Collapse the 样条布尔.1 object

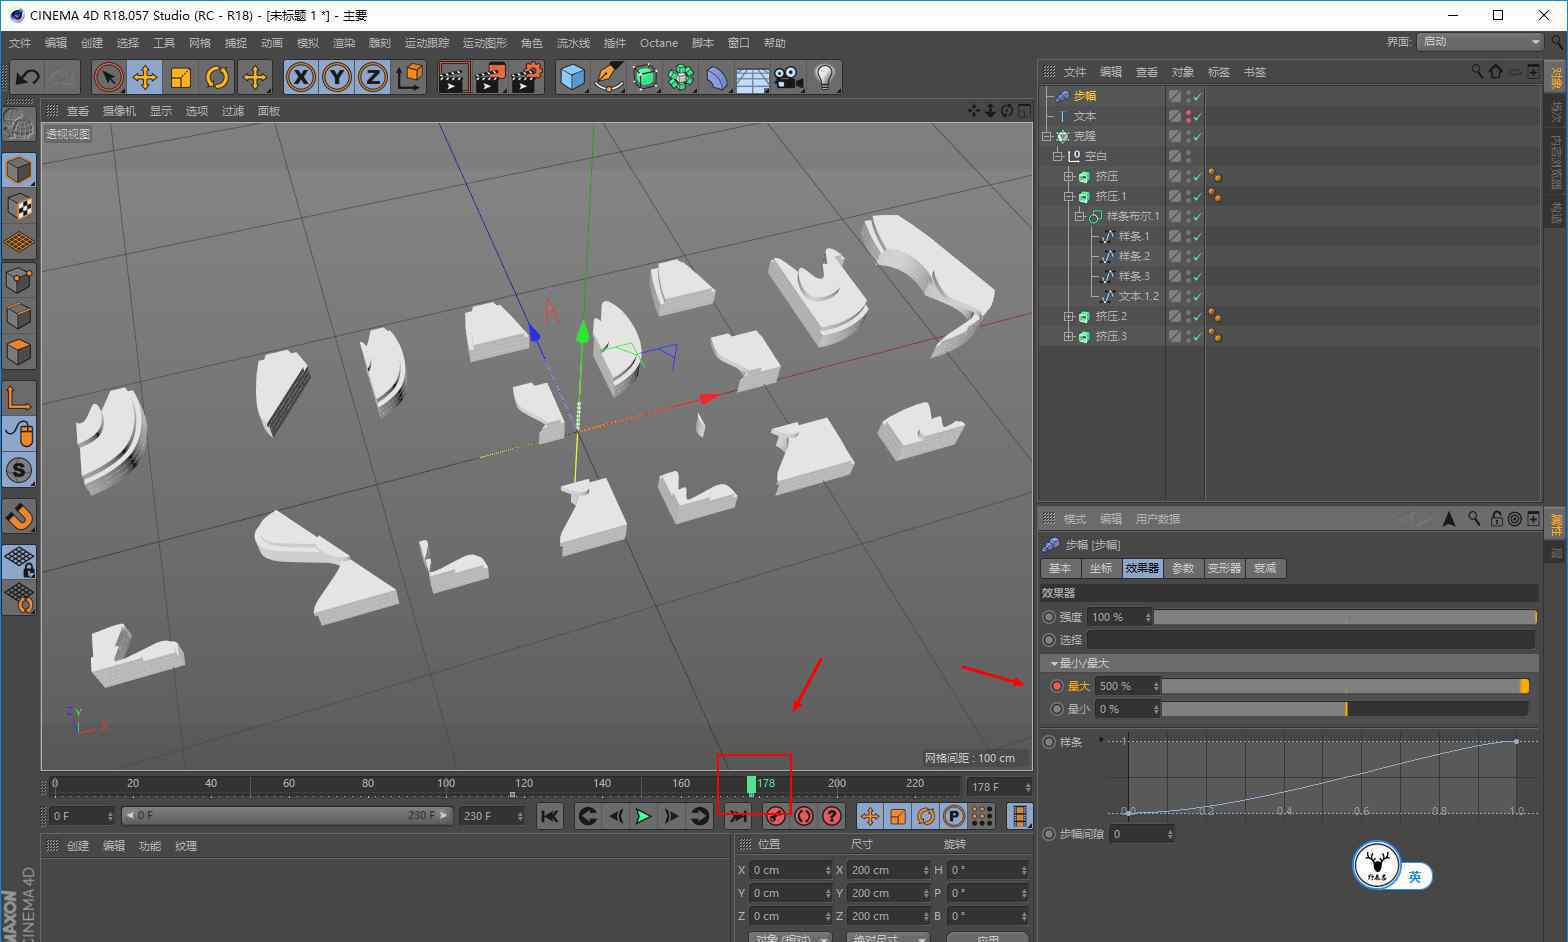1079,216
